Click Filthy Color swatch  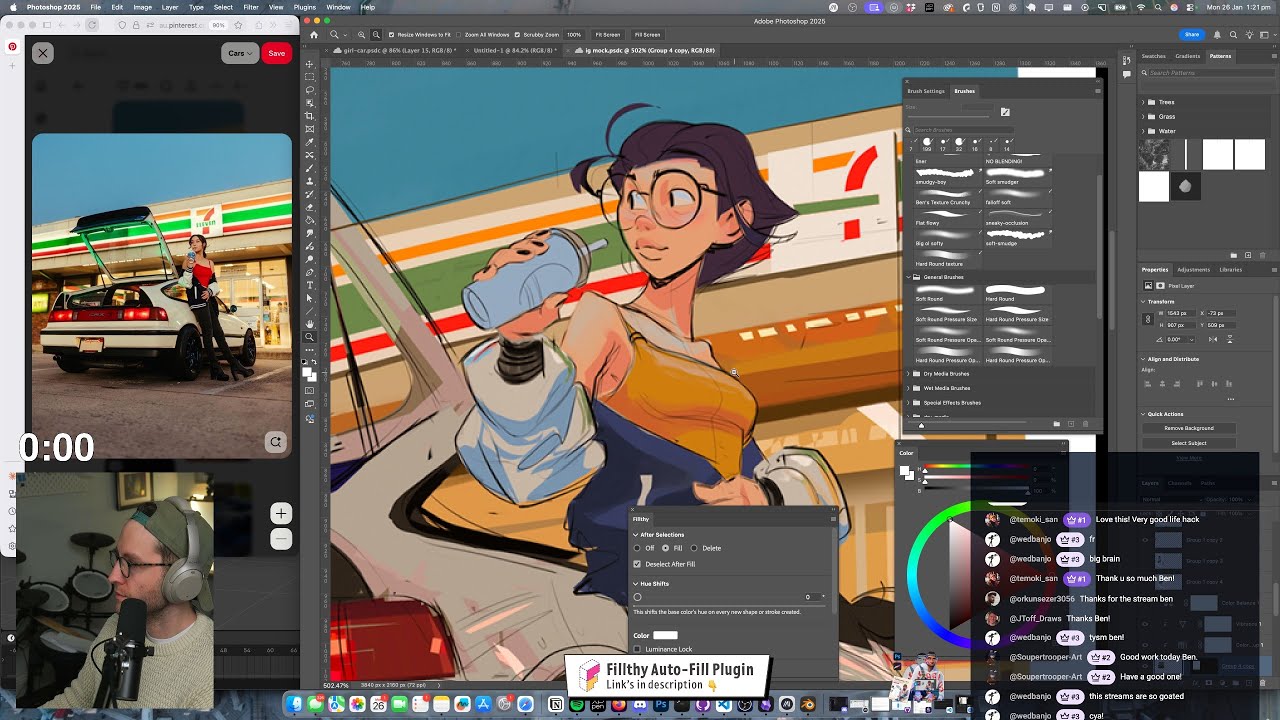click(665, 635)
